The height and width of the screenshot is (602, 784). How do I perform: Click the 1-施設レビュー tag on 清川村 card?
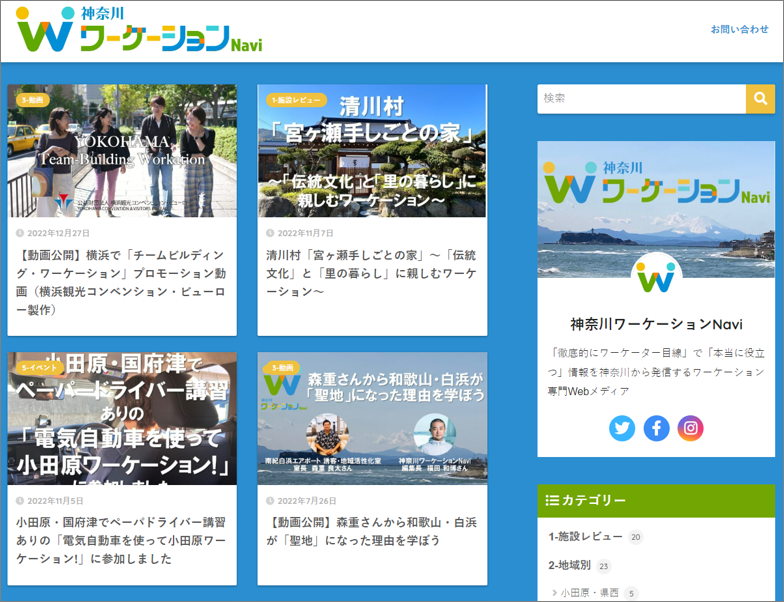(296, 100)
